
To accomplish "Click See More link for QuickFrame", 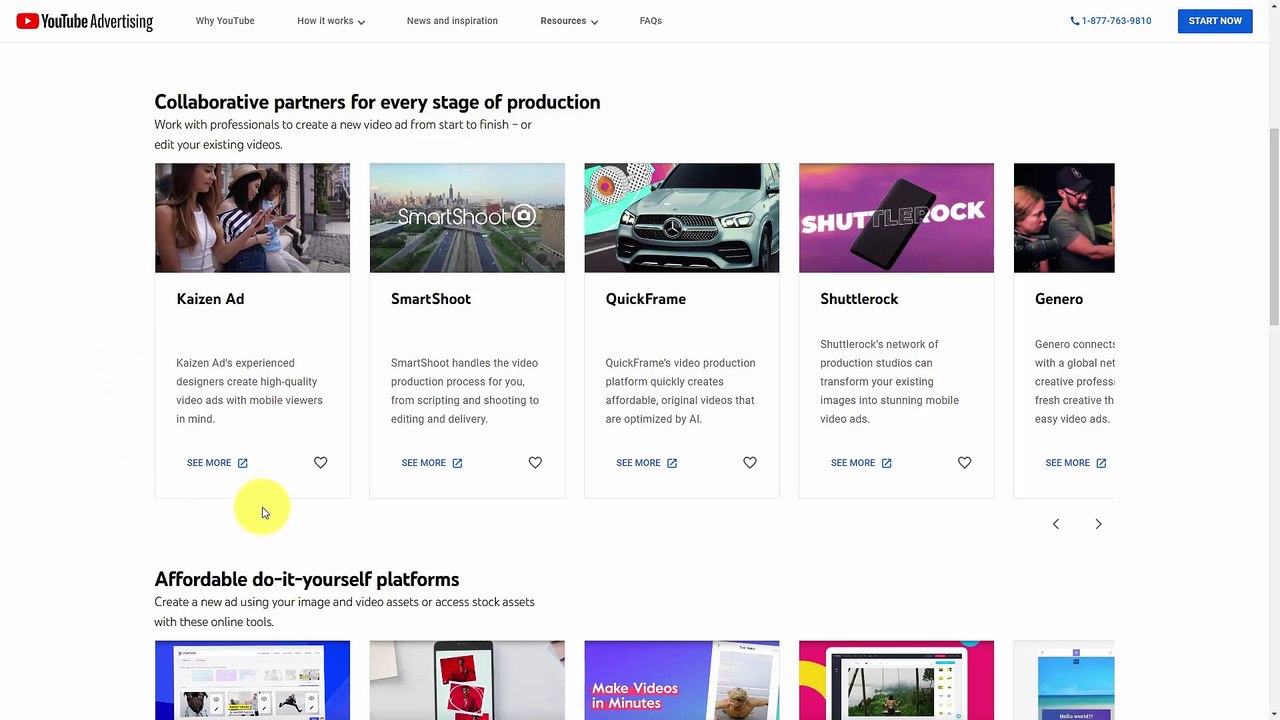I will click(x=646, y=463).
